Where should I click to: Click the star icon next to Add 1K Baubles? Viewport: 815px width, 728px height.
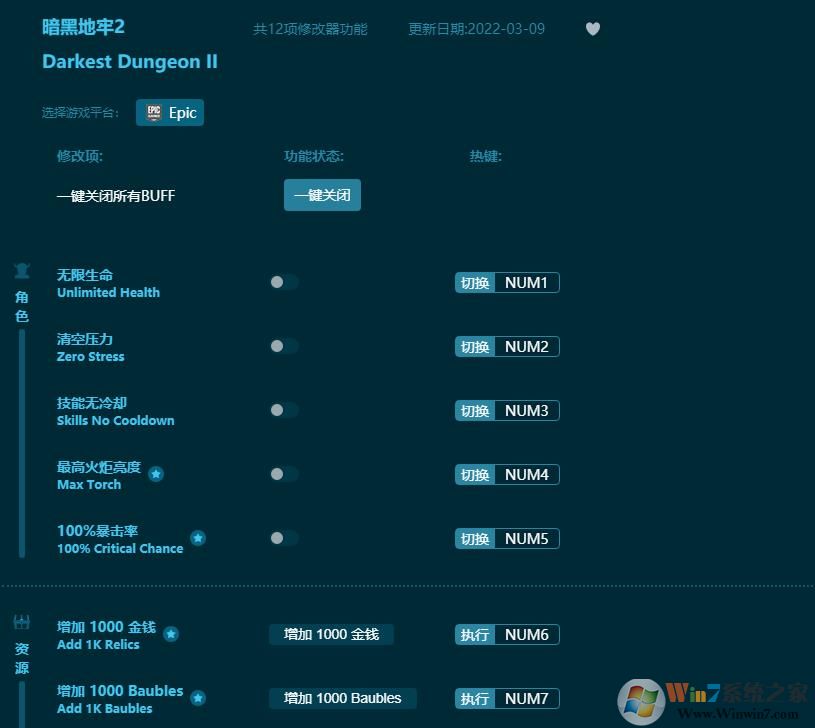(197, 699)
